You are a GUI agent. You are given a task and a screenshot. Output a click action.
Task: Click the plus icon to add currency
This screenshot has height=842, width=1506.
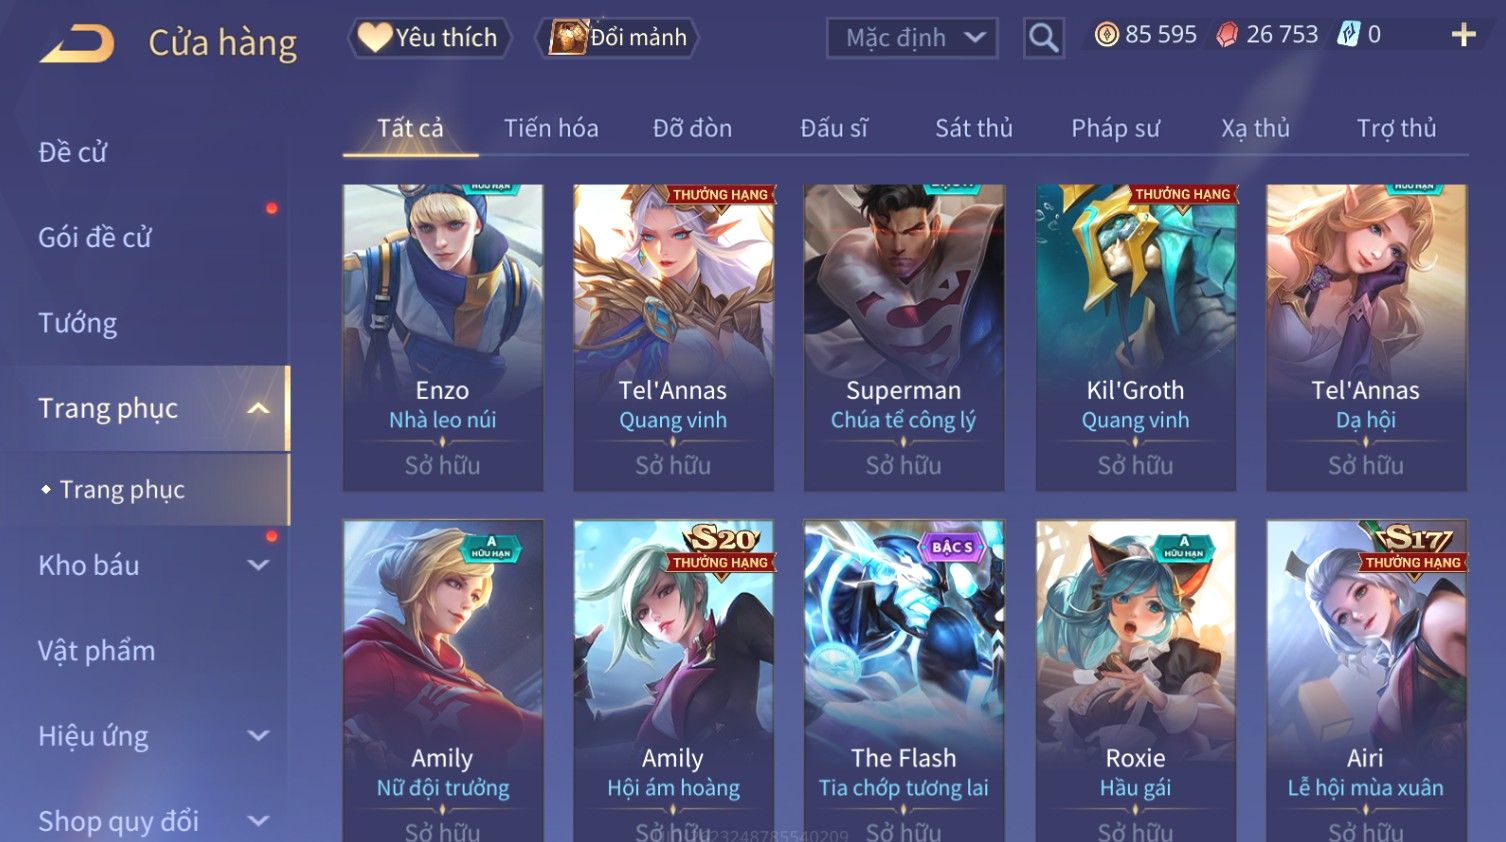click(x=1463, y=35)
